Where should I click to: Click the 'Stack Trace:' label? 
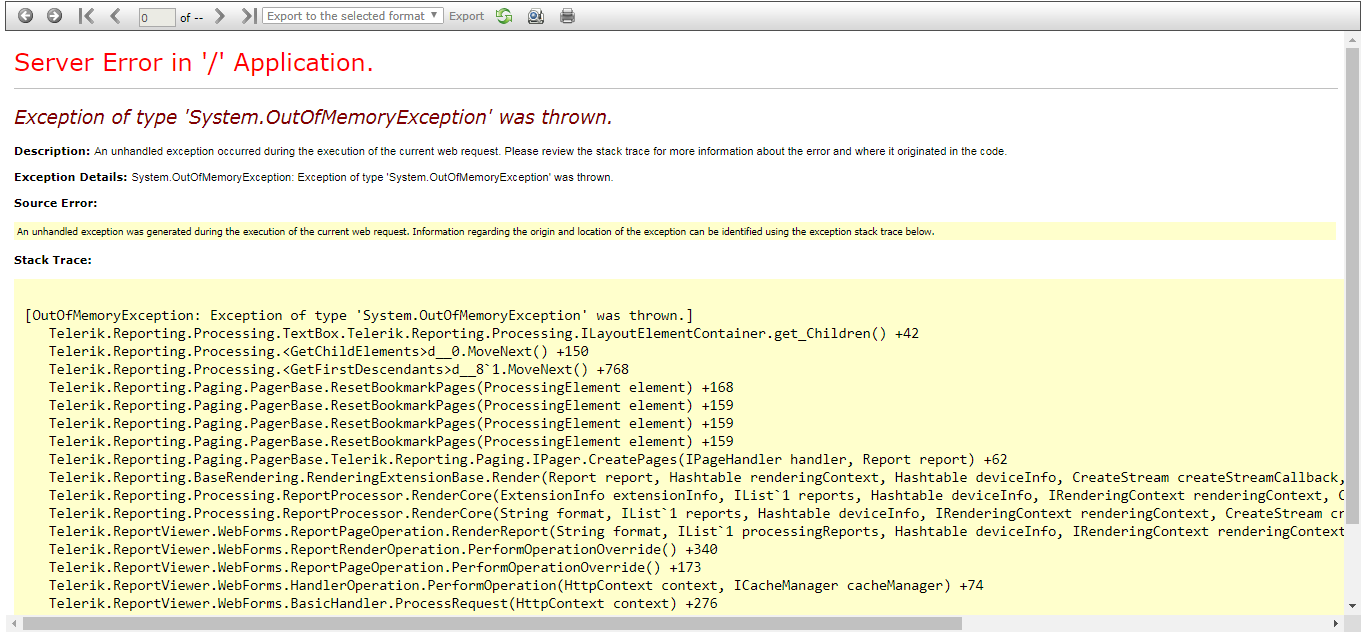[x=53, y=260]
